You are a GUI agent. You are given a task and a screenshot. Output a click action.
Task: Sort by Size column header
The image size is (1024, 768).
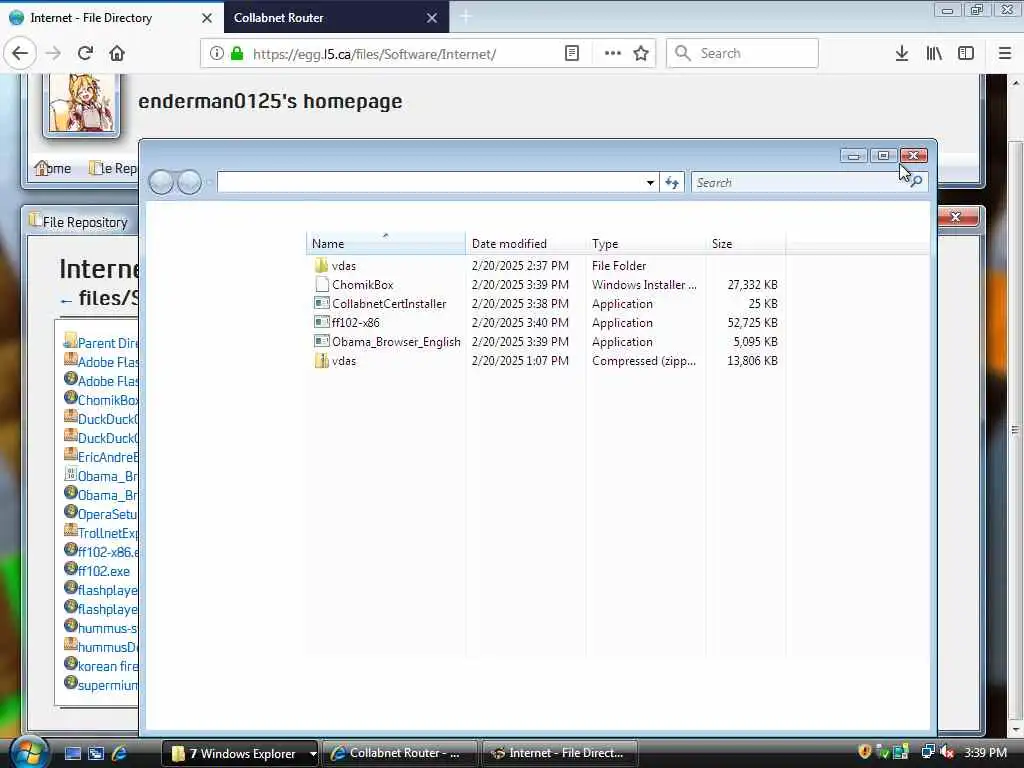click(746, 244)
